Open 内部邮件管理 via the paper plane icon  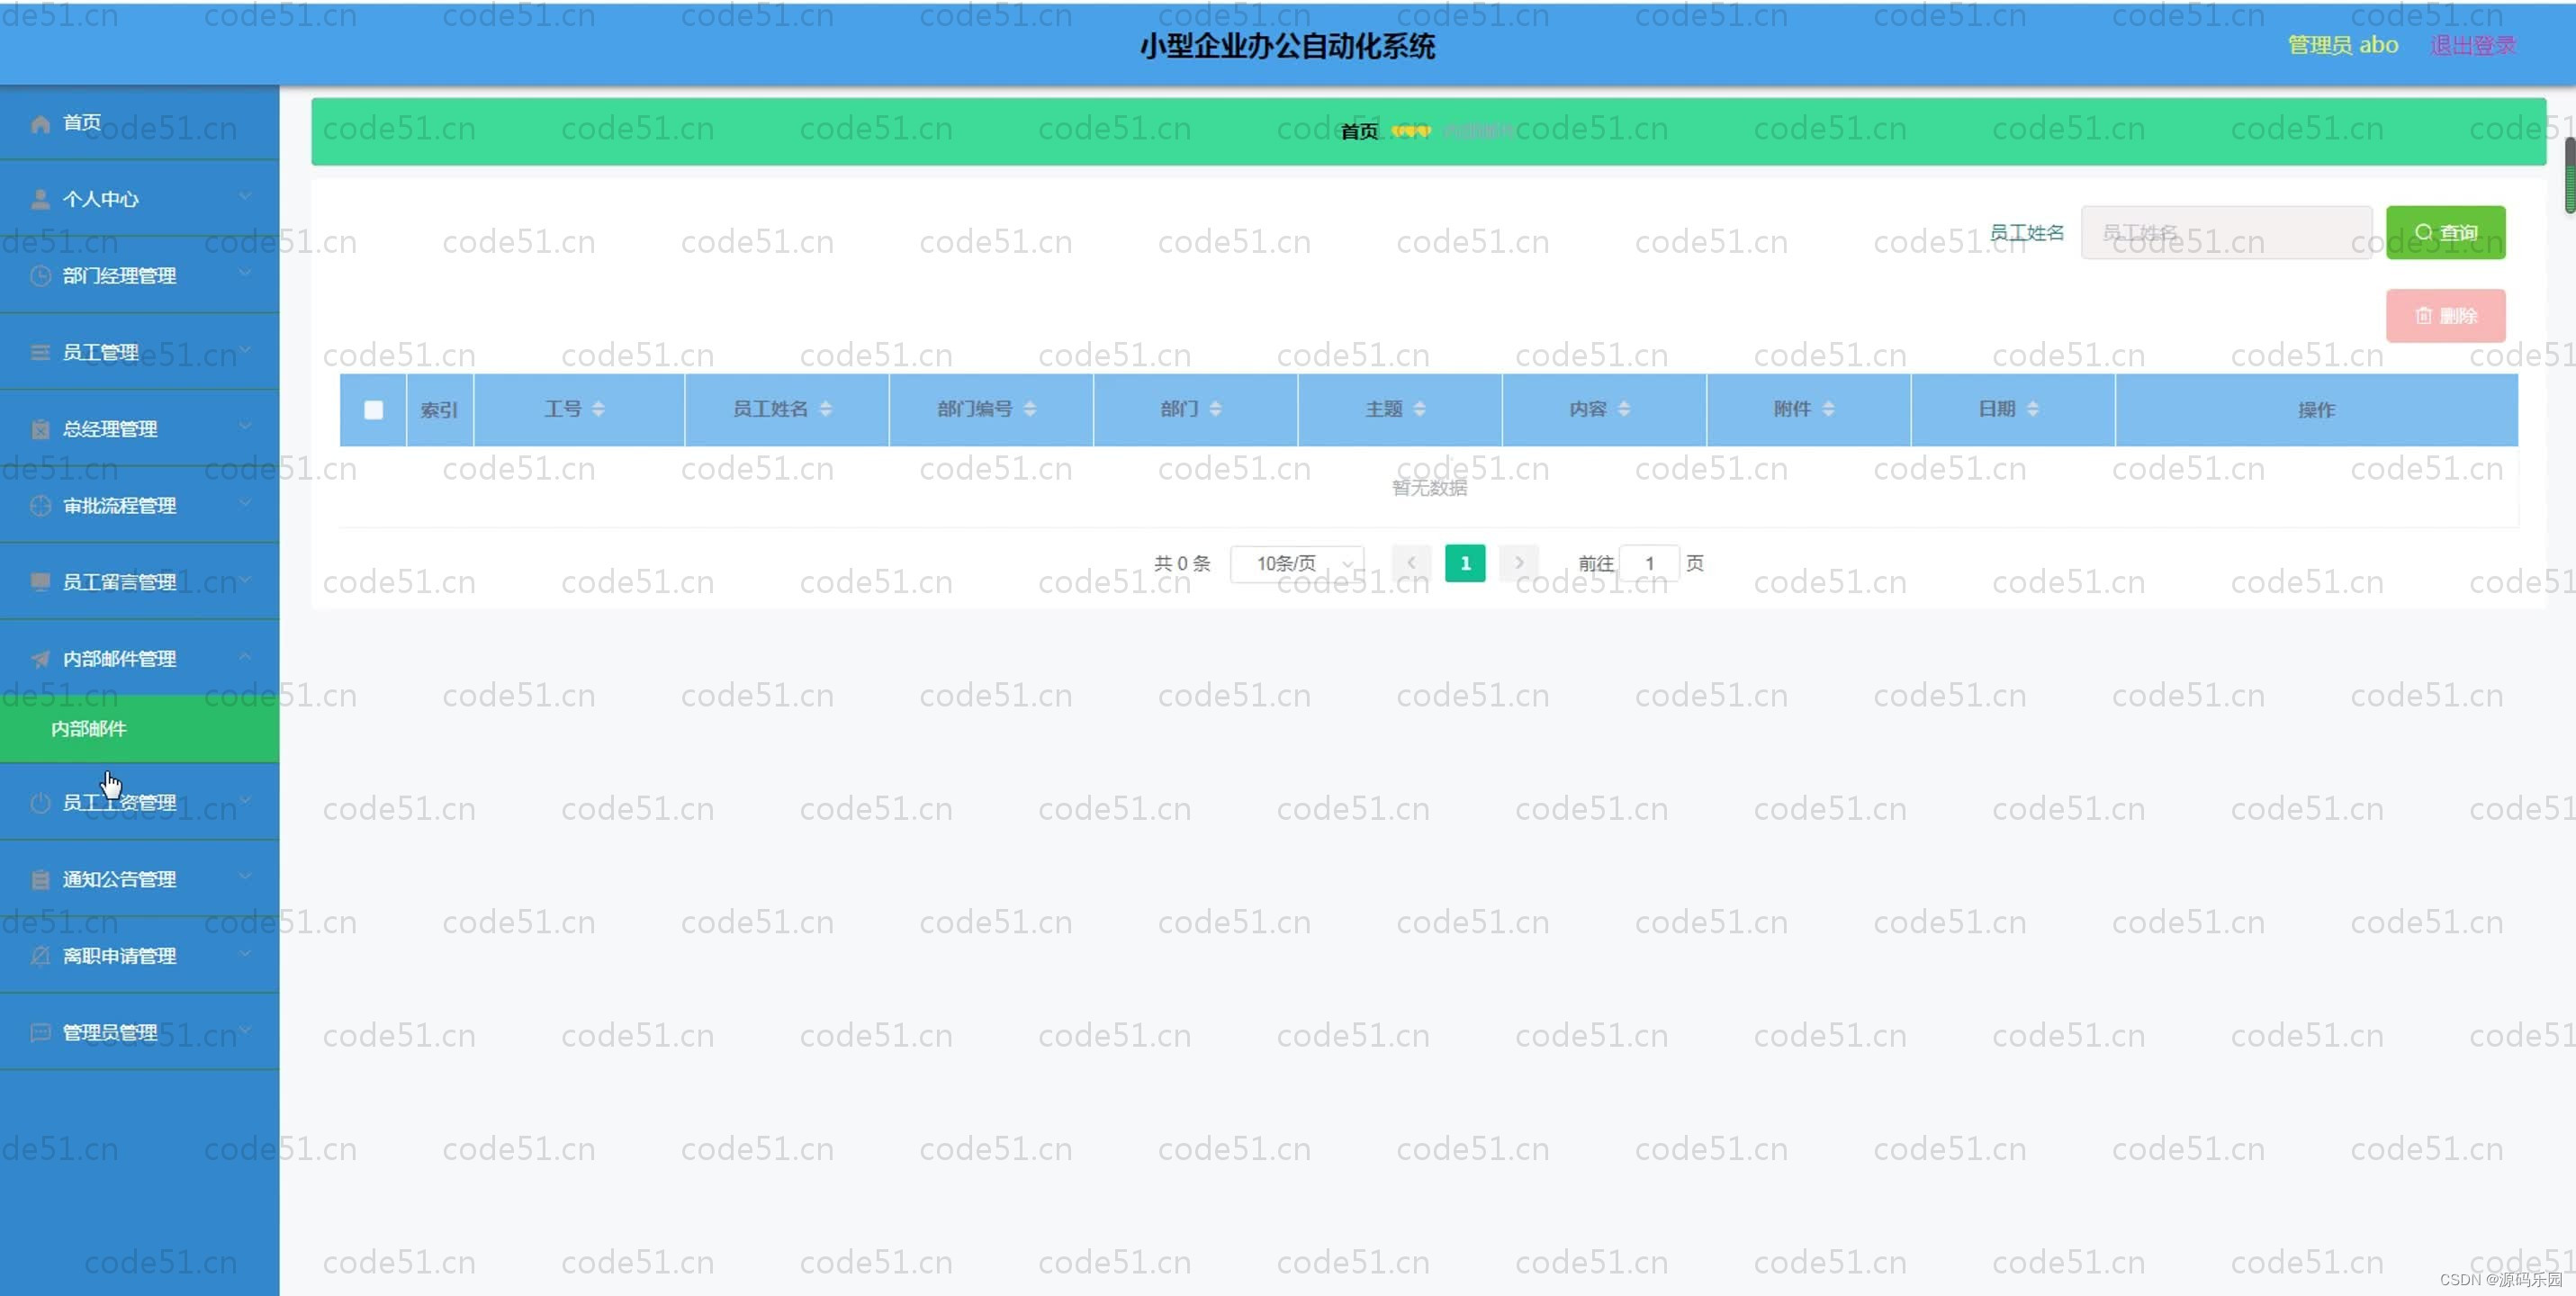[40, 658]
